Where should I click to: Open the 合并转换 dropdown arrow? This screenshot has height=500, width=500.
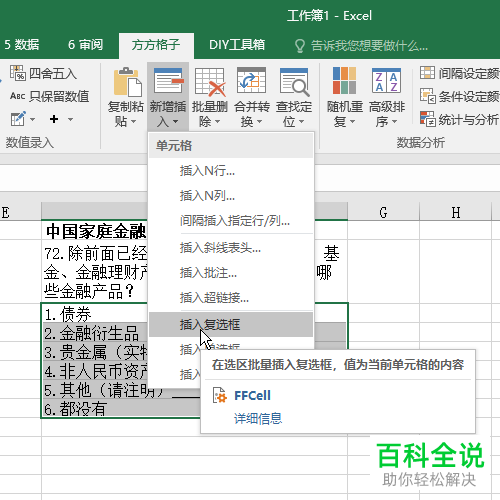(259, 122)
